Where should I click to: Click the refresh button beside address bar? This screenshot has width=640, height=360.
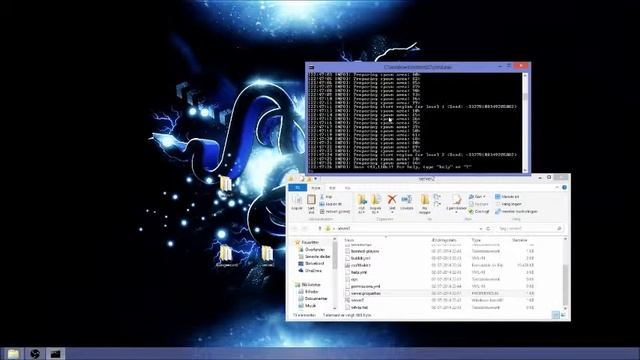488,229
